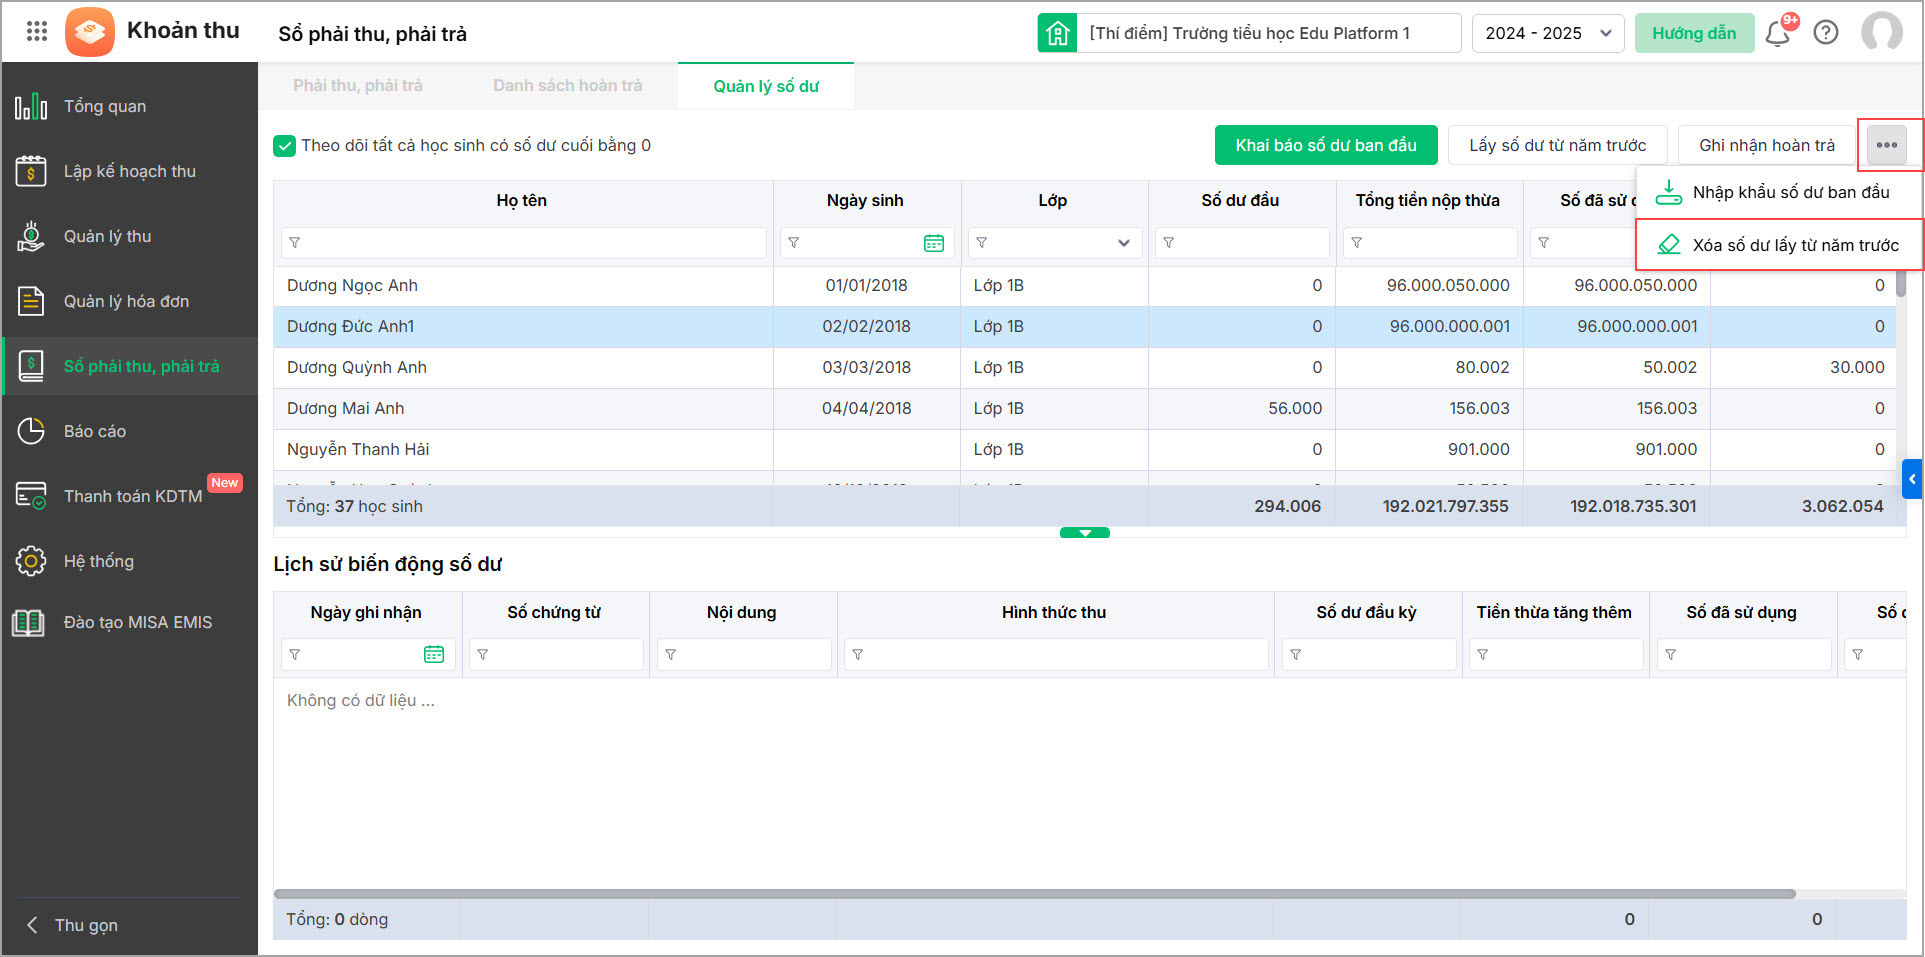Click filter icon in Tổng tiền nộp thừa column

(1357, 243)
